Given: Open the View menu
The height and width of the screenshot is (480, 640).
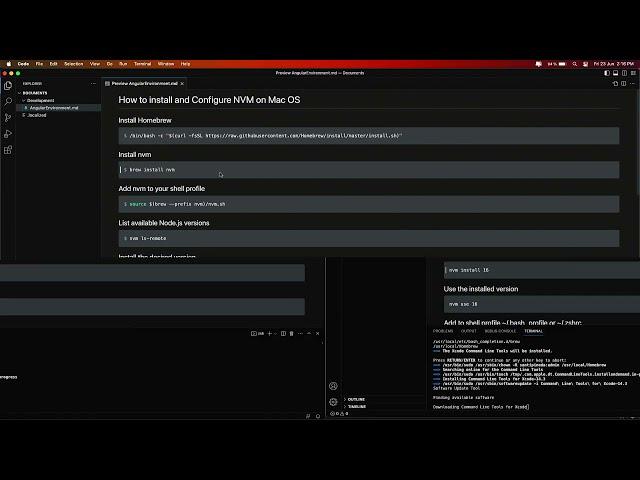Looking at the screenshot, I should click(x=95, y=64).
